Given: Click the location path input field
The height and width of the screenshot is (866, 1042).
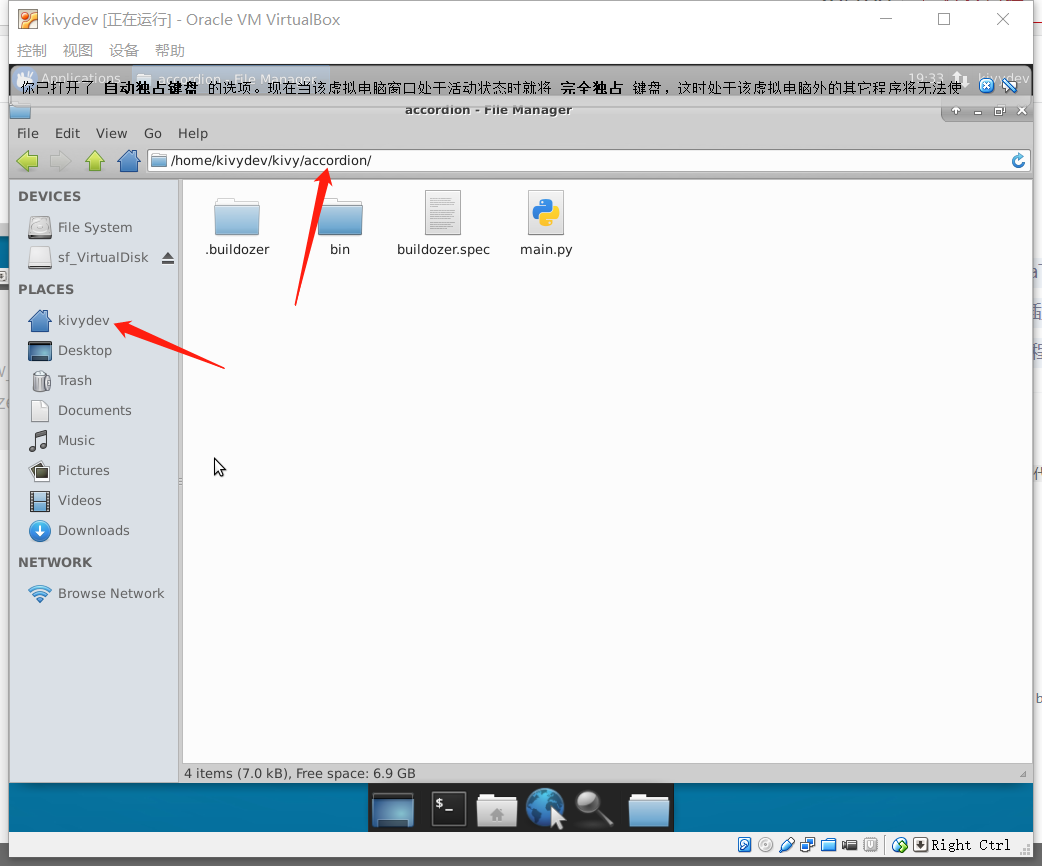Looking at the screenshot, I should [x=588, y=160].
